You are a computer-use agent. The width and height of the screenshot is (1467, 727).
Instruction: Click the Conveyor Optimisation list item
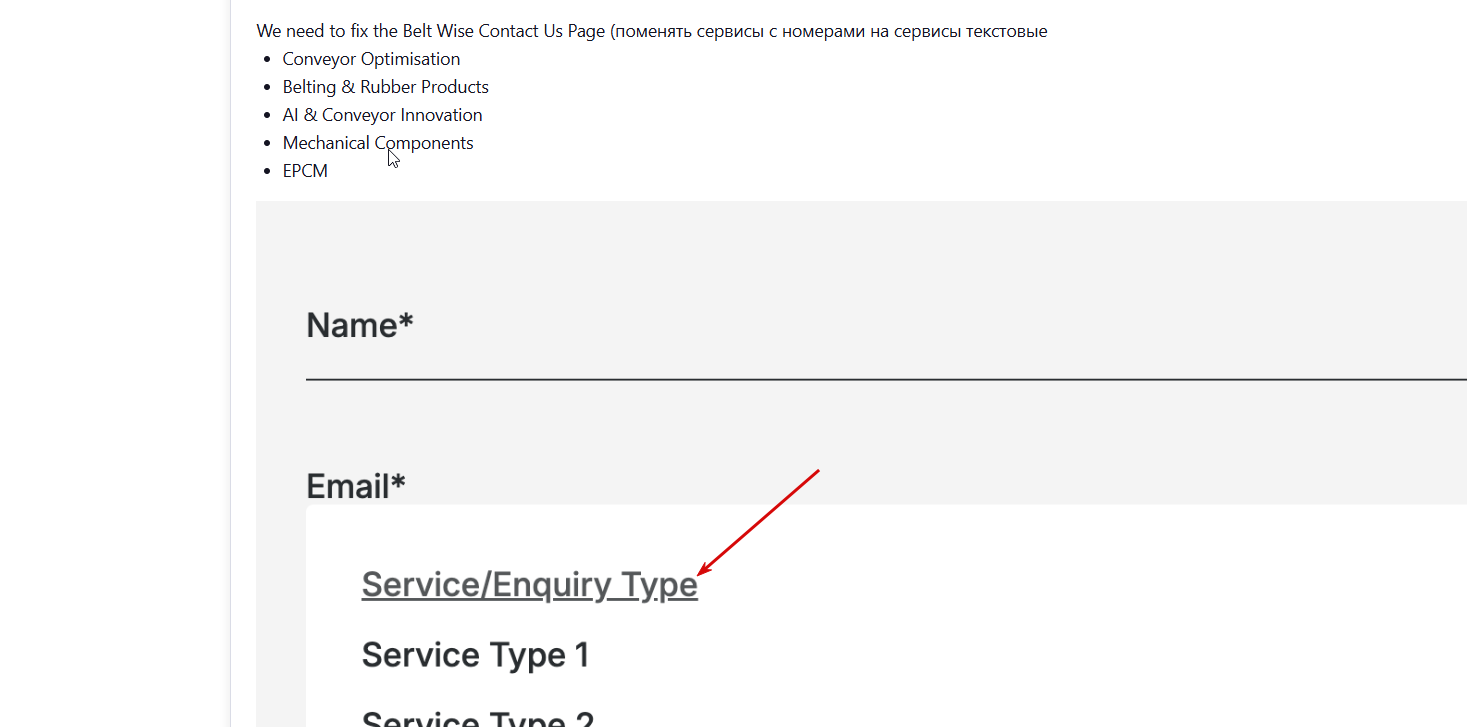[x=371, y=59]
